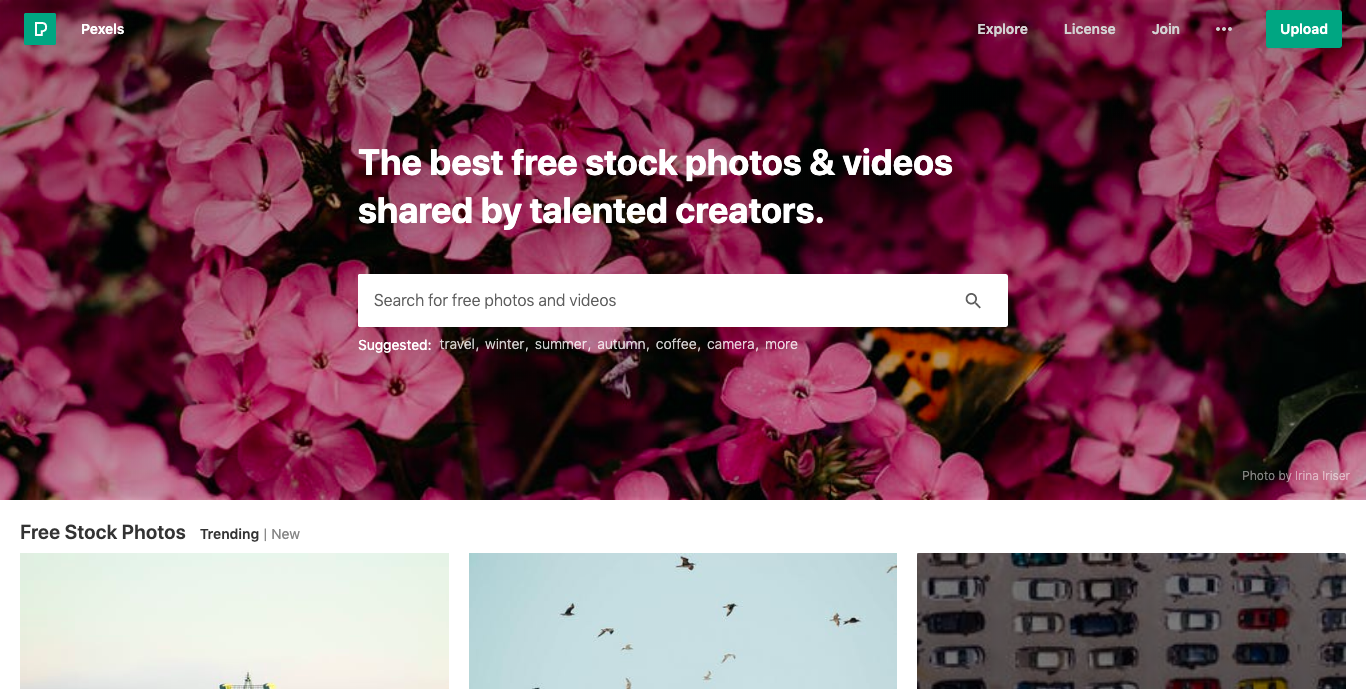Open the Explore menu
The width and height of the screenshot is (1366, 689).
click(1002, 29)
